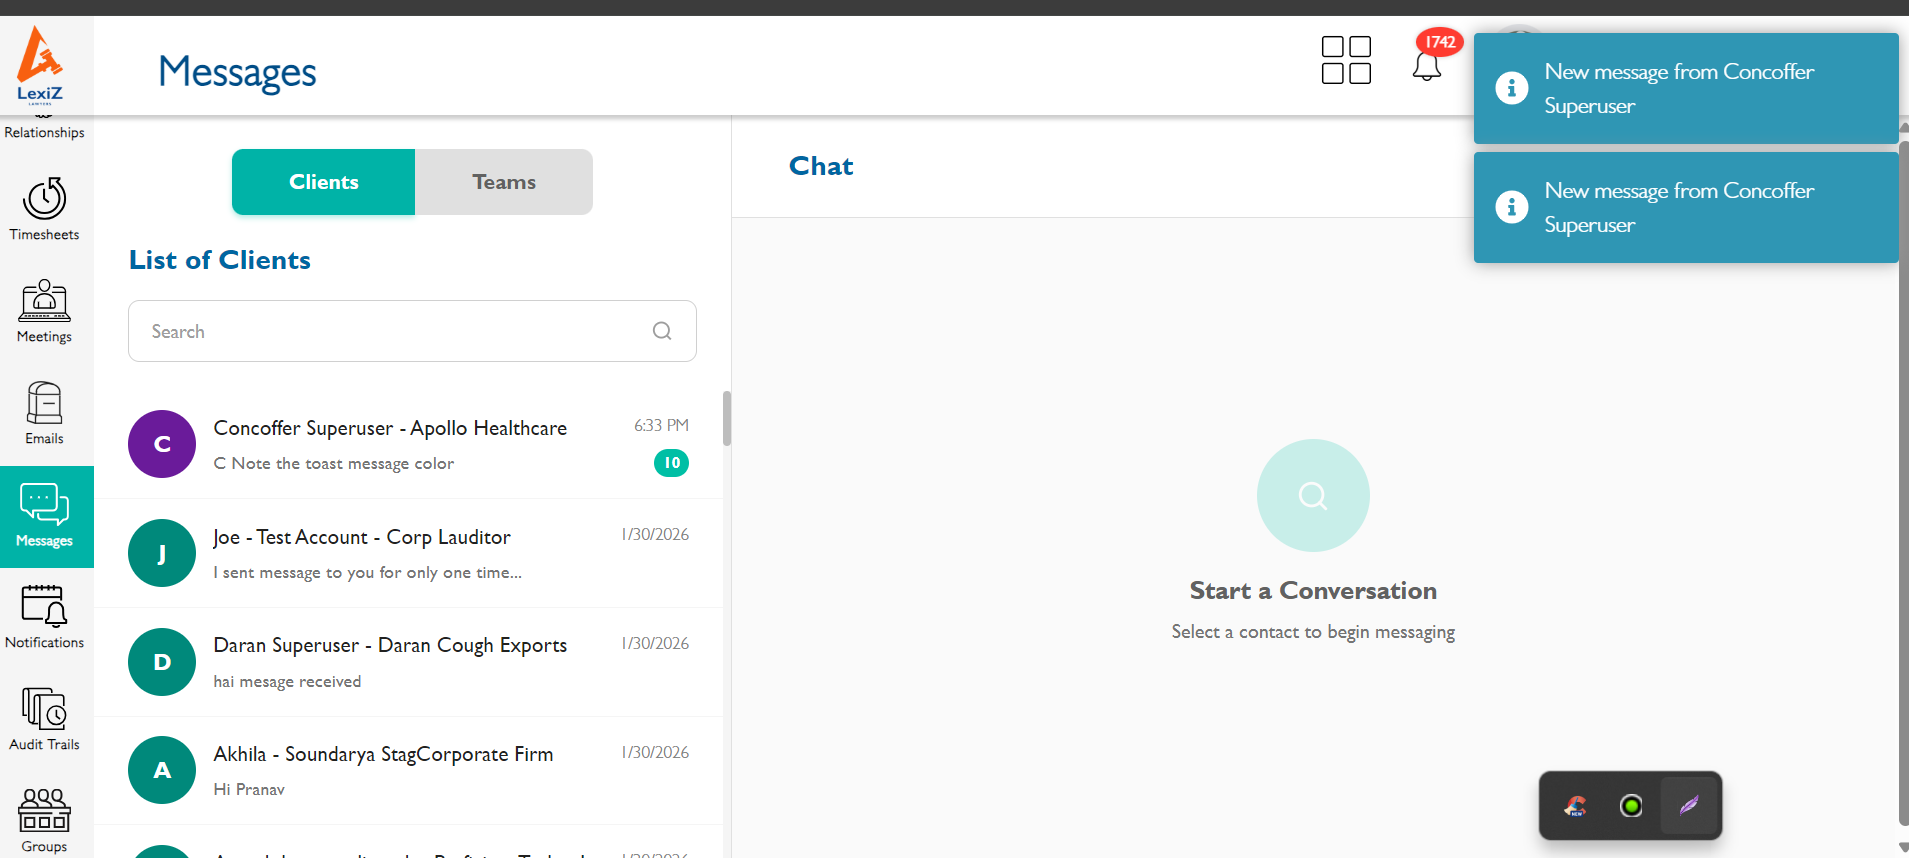
Task: Click the client list scrollbar
Action: pyautogui.click(x=727, y=418)
